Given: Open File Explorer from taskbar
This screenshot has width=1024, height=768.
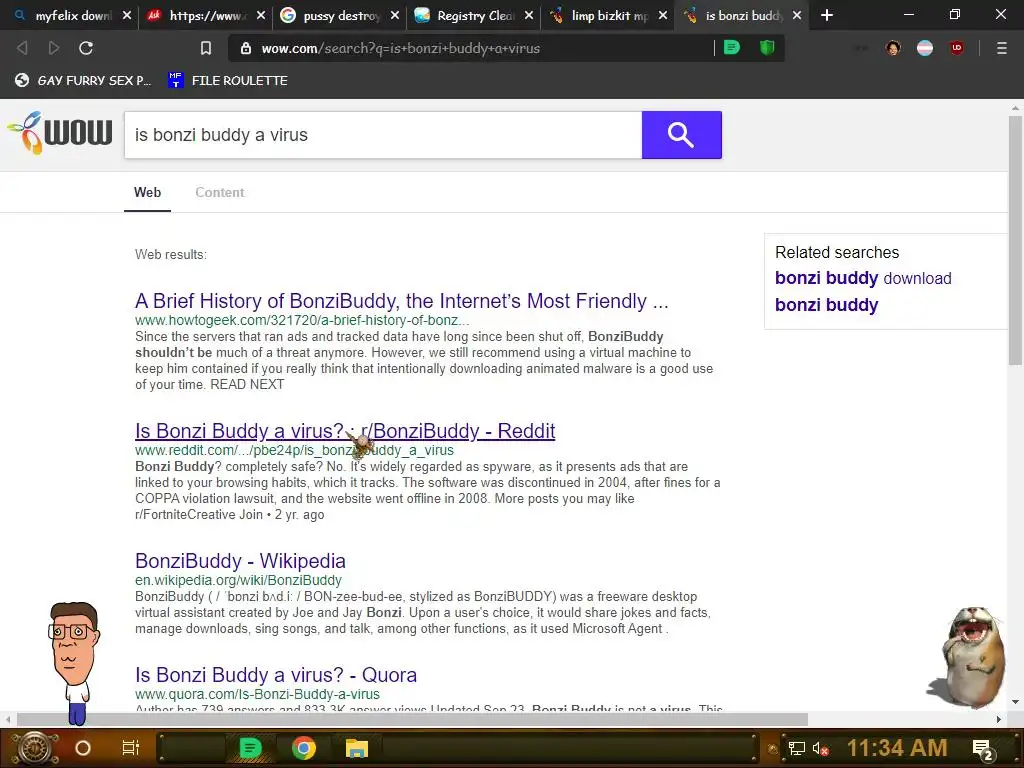Looking at the screenshot, I should point(357,748).
